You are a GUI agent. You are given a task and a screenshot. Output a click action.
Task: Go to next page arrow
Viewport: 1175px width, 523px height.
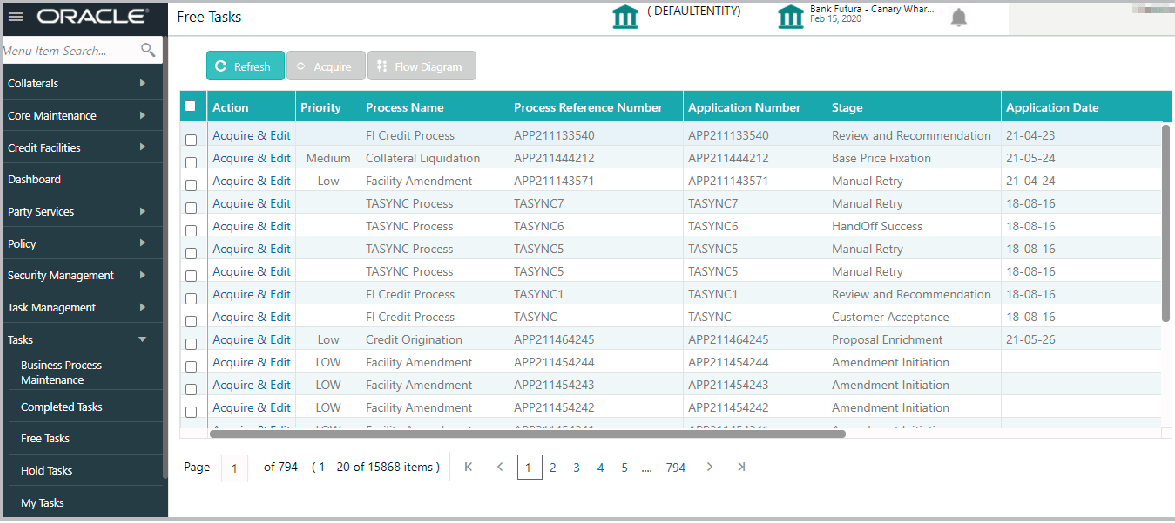tap(710, 467)
